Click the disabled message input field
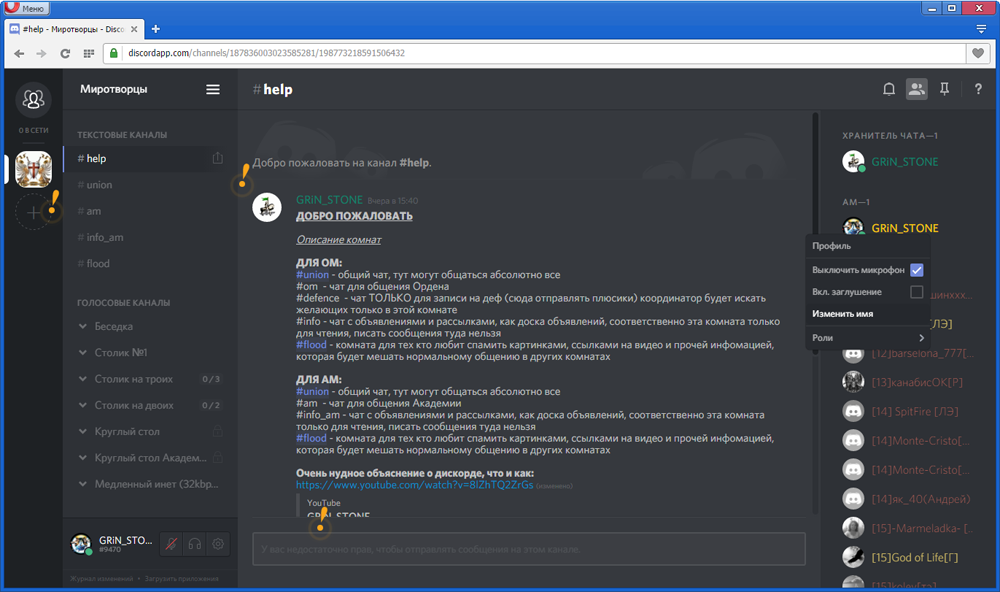This screenshot has width=1000, height=592. point(529,549)
